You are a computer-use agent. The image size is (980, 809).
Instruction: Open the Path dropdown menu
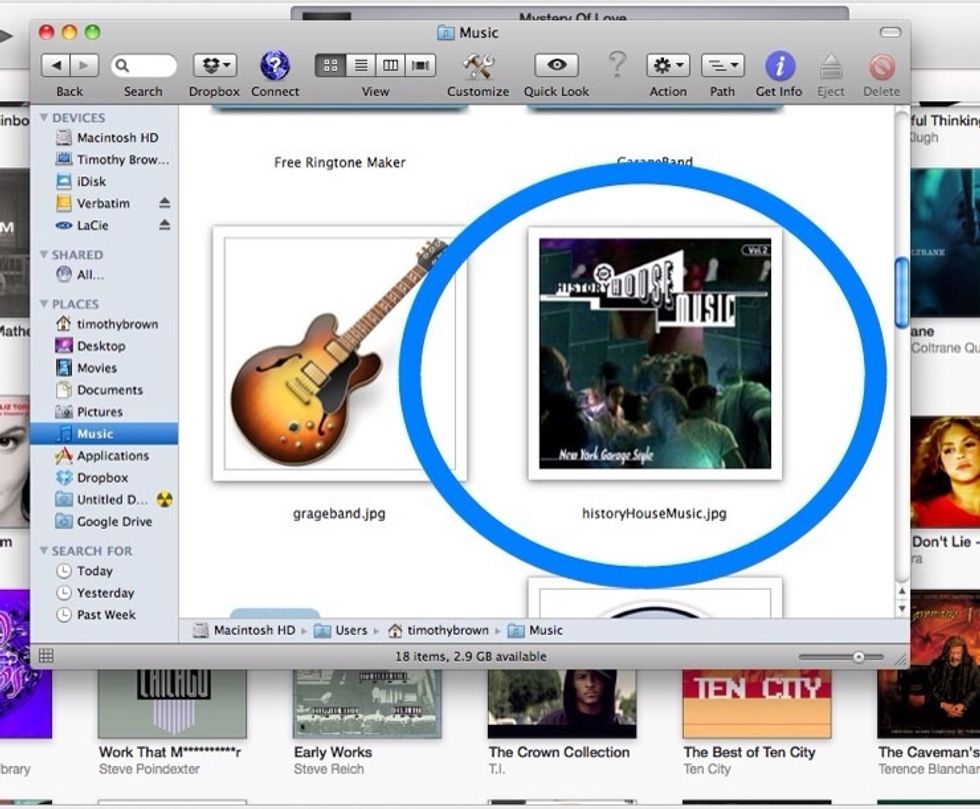click(721, 65)
